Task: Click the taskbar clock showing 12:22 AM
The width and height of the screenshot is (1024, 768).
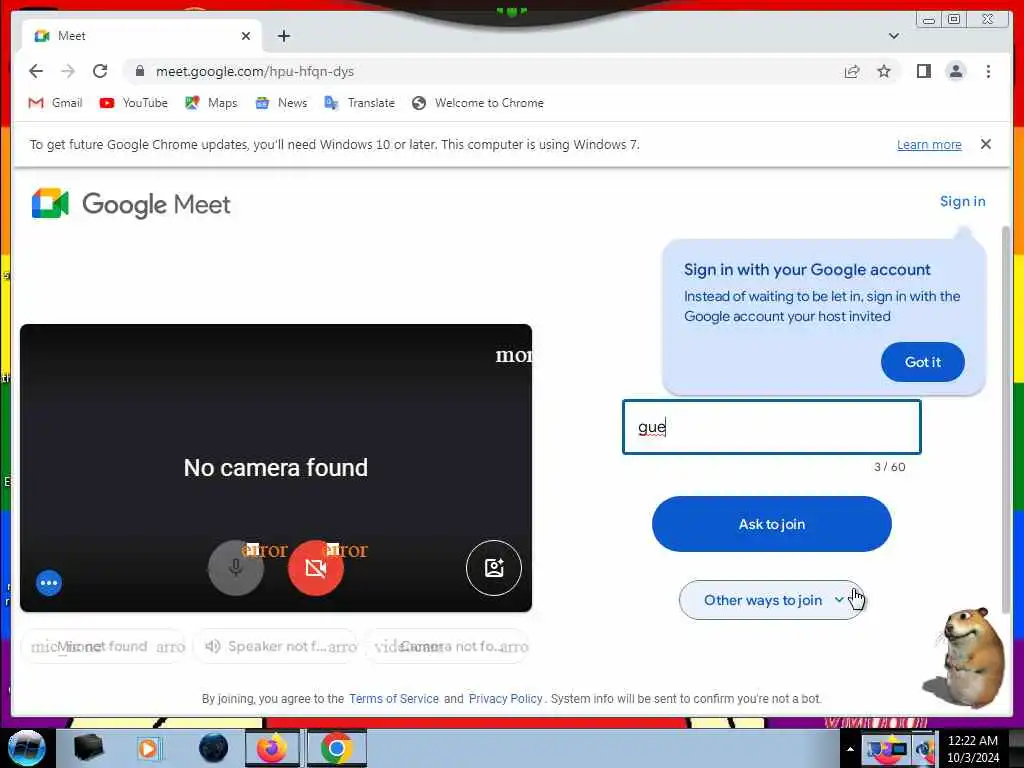Action: click(972, 749)
